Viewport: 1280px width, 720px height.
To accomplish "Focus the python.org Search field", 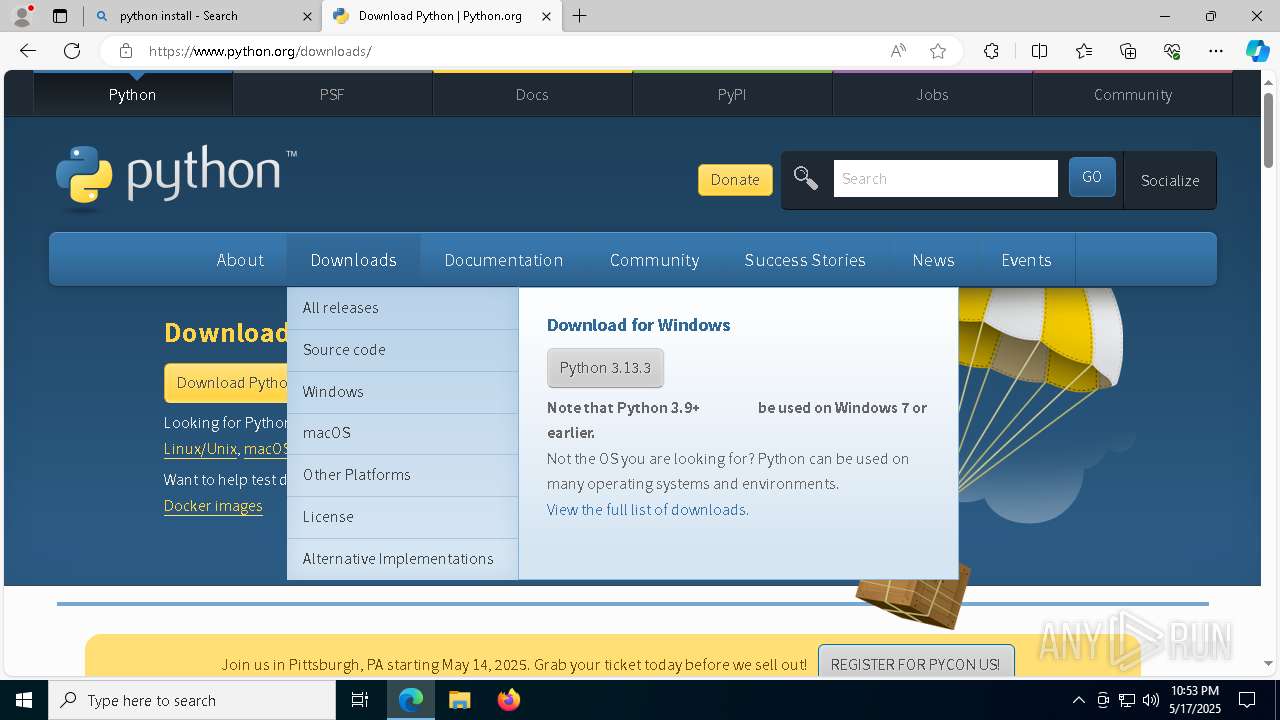I will pos(945,178).
